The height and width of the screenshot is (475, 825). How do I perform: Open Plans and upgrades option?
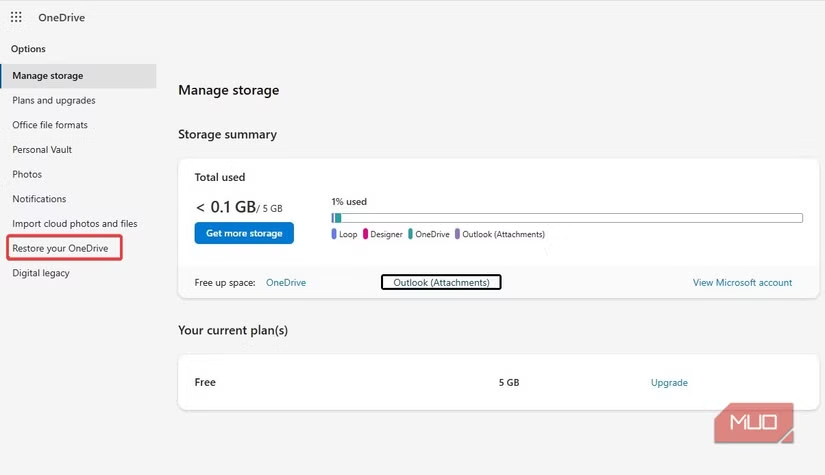(54, 100)
